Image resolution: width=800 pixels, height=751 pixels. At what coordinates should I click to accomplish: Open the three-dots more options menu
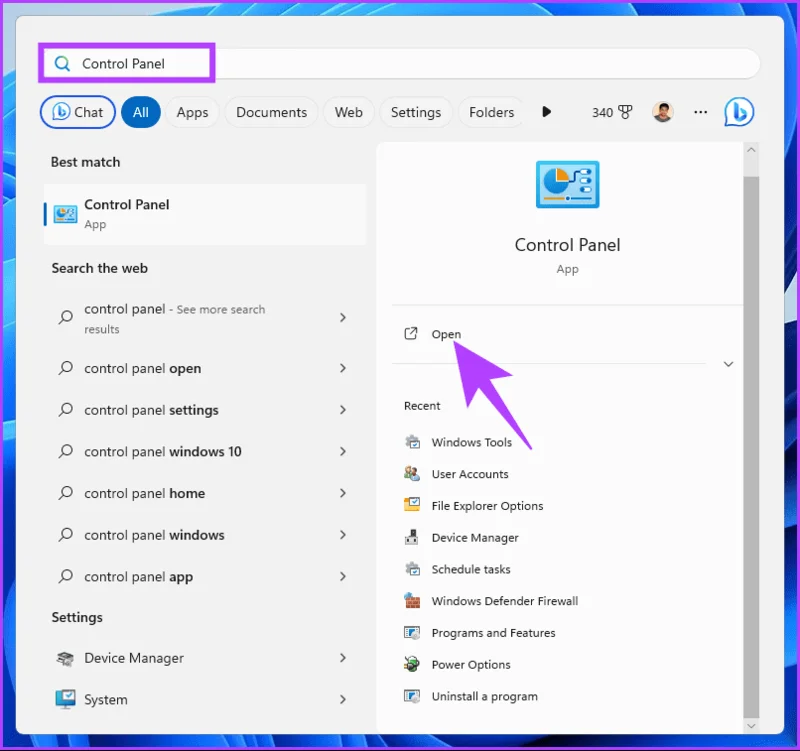pyautogui.click(x=701, y=112)
